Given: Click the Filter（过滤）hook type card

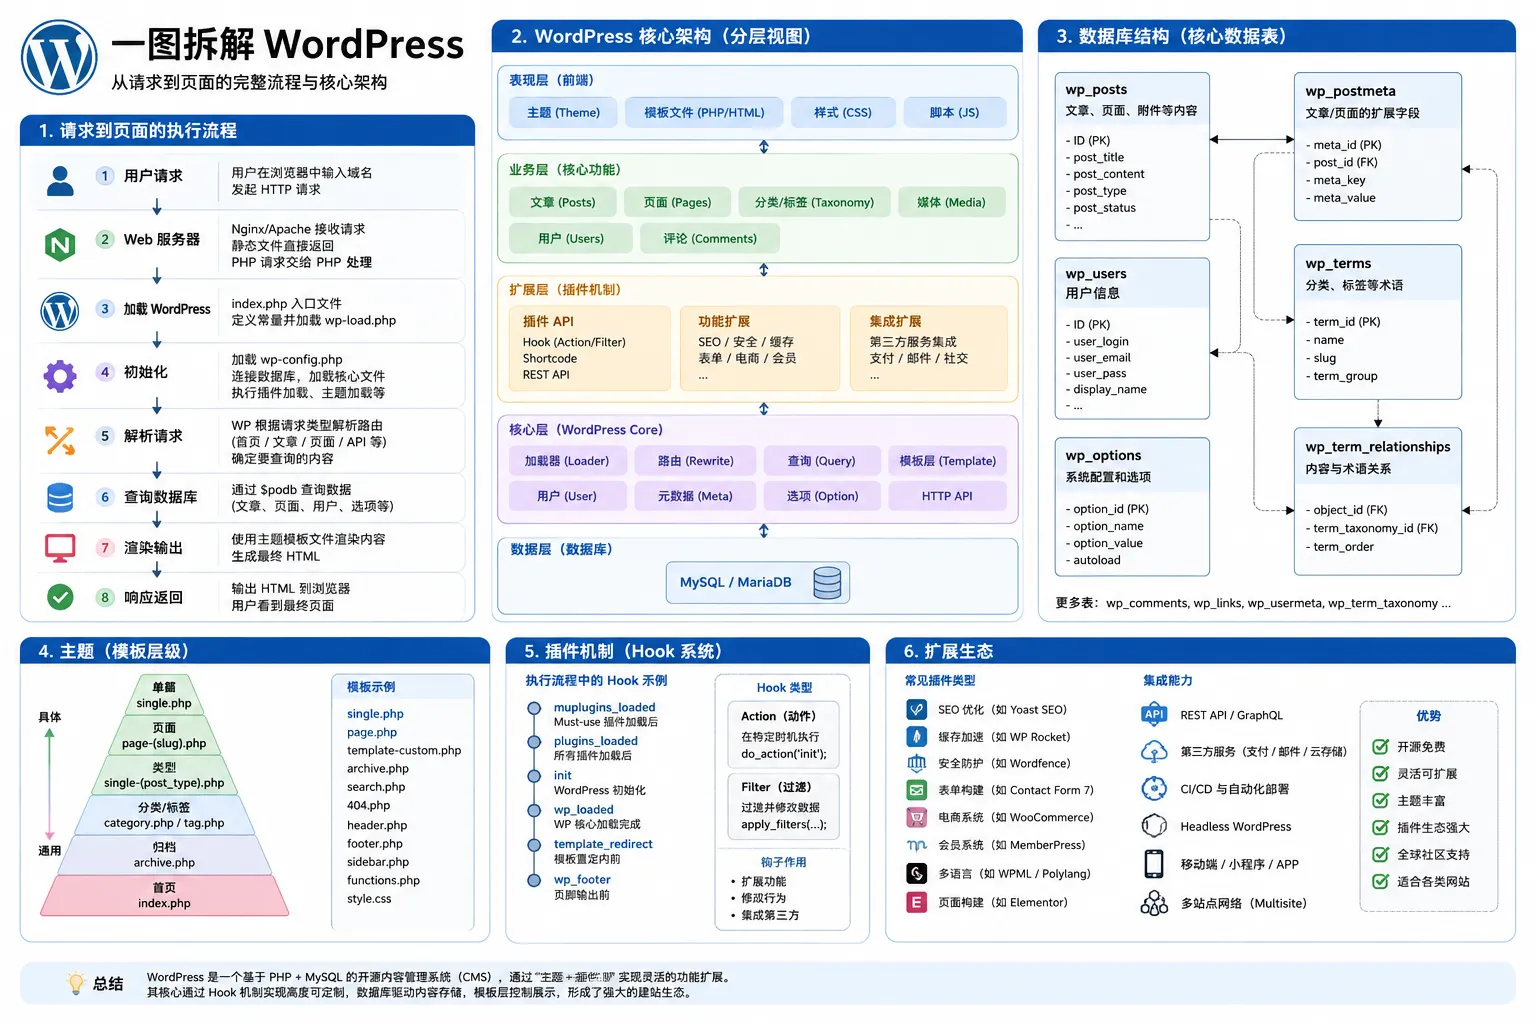Looking at the screenshot, I should point(783,805).
